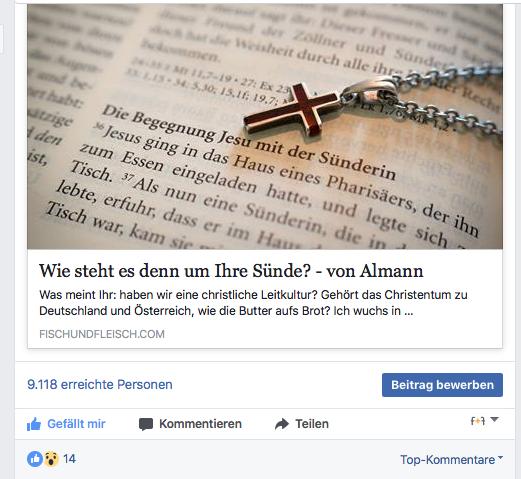
Task: Open the Bible and cross preview image
Action: click(x=265, y=127)
